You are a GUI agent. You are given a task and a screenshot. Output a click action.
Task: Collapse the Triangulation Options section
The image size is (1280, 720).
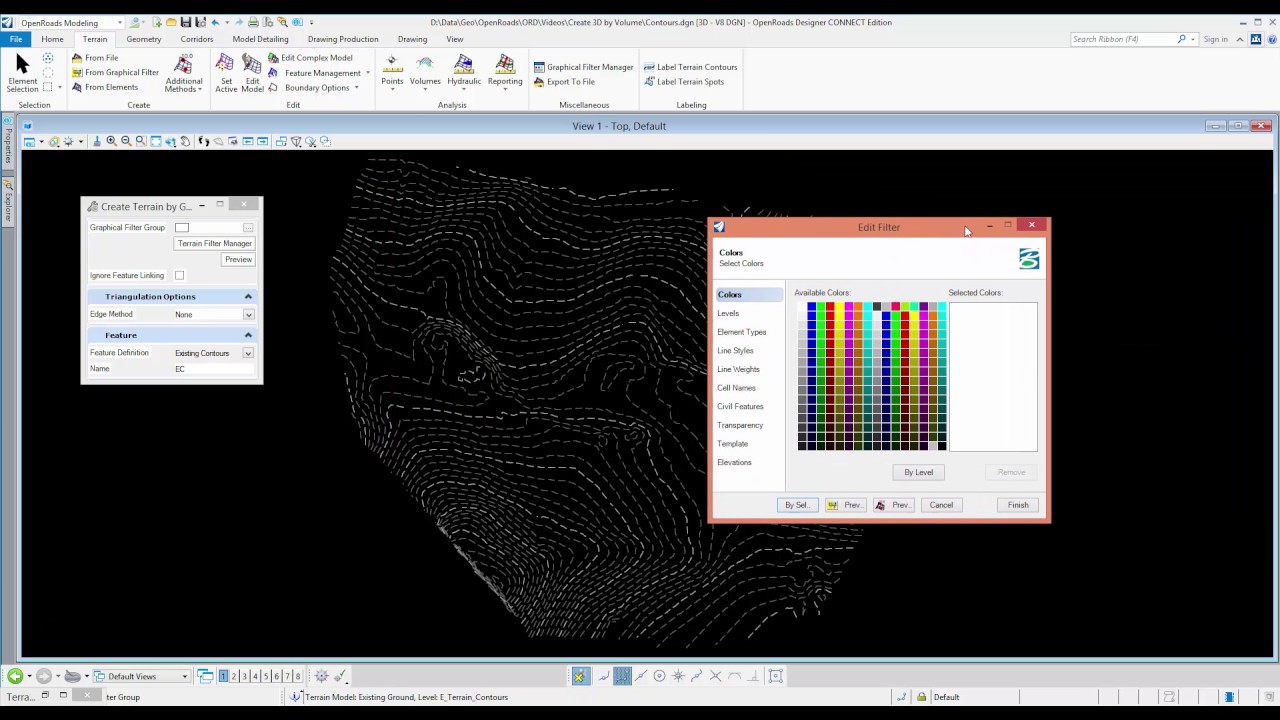point(248,296)
